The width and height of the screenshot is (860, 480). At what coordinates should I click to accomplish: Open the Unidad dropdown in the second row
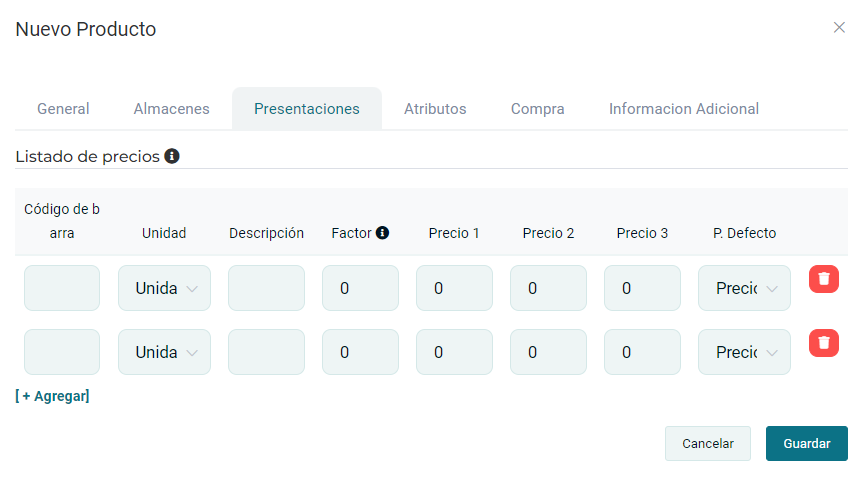click(164, 352)
